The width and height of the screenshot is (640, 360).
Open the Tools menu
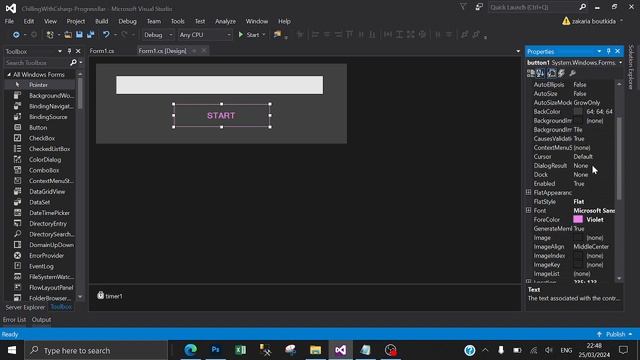178,21
